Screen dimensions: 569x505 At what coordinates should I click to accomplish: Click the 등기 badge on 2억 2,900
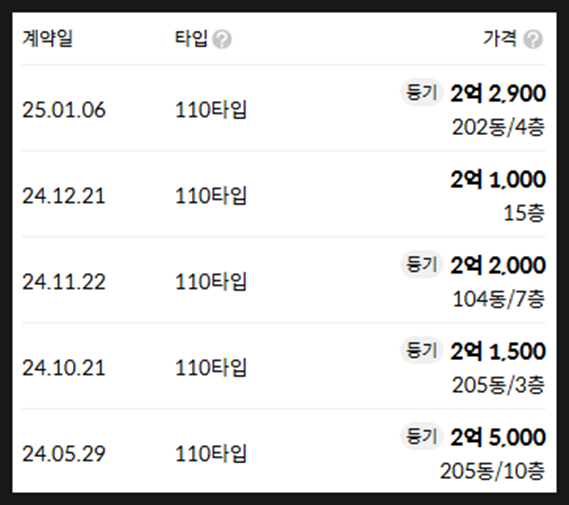(421, 93)
